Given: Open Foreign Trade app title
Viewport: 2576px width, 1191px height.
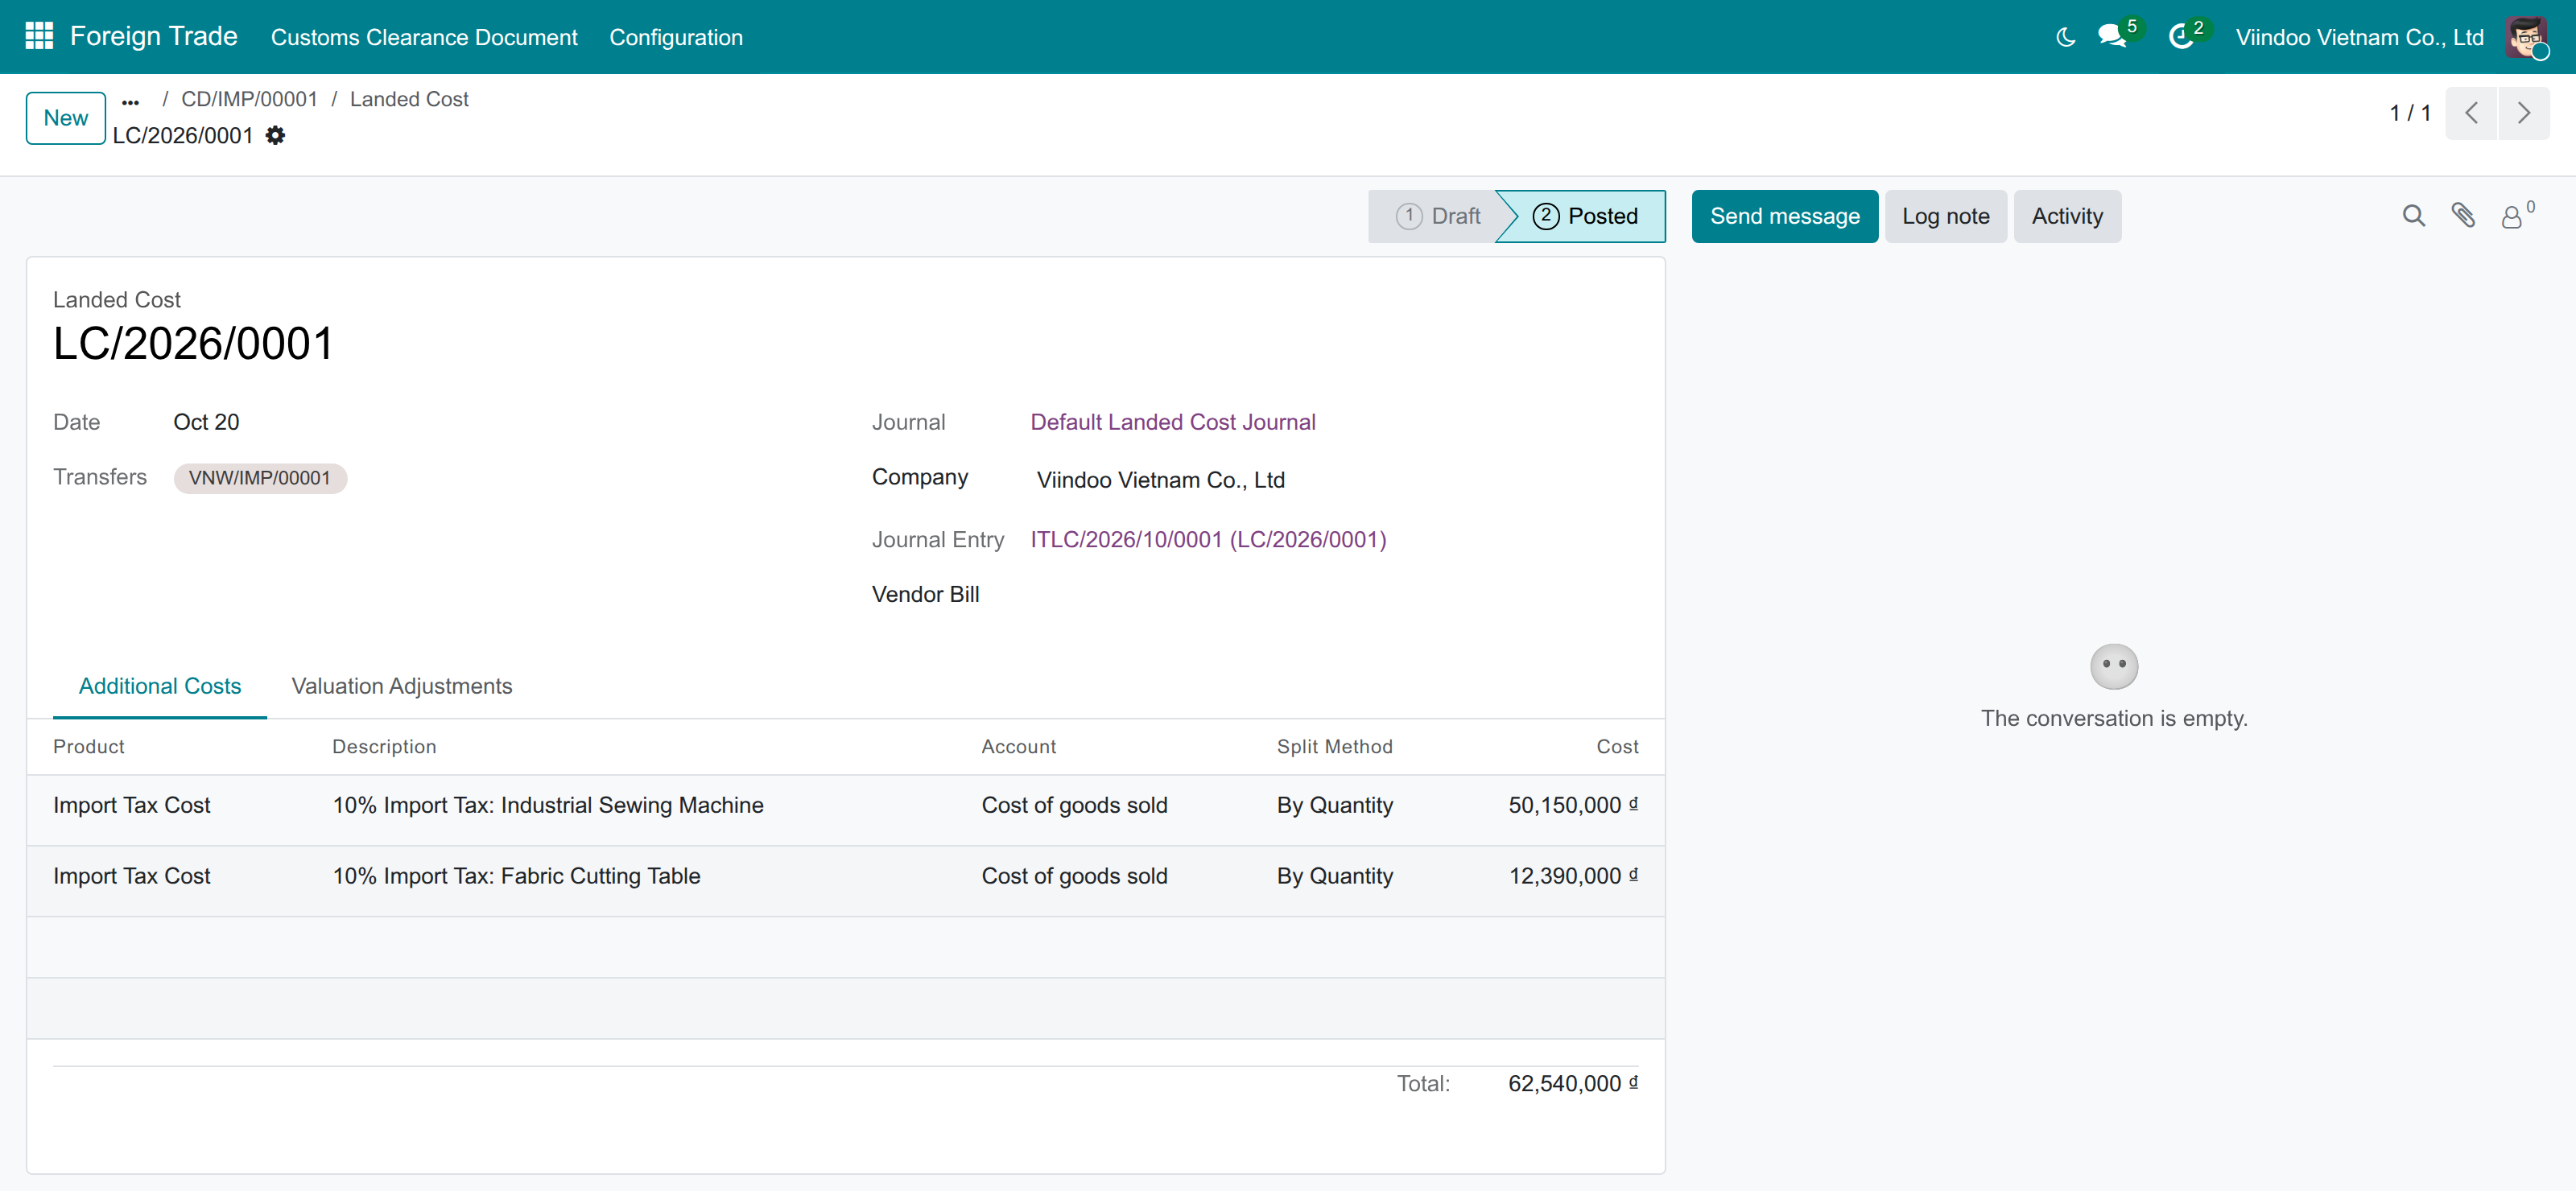Looking at the screenshot, I should coord(153,36).
